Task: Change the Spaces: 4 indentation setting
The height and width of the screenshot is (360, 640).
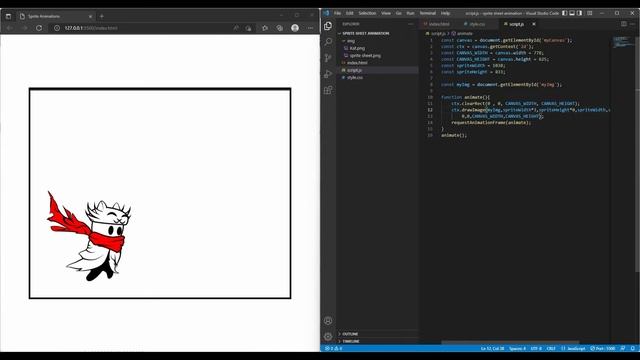Action: point(518,349)
